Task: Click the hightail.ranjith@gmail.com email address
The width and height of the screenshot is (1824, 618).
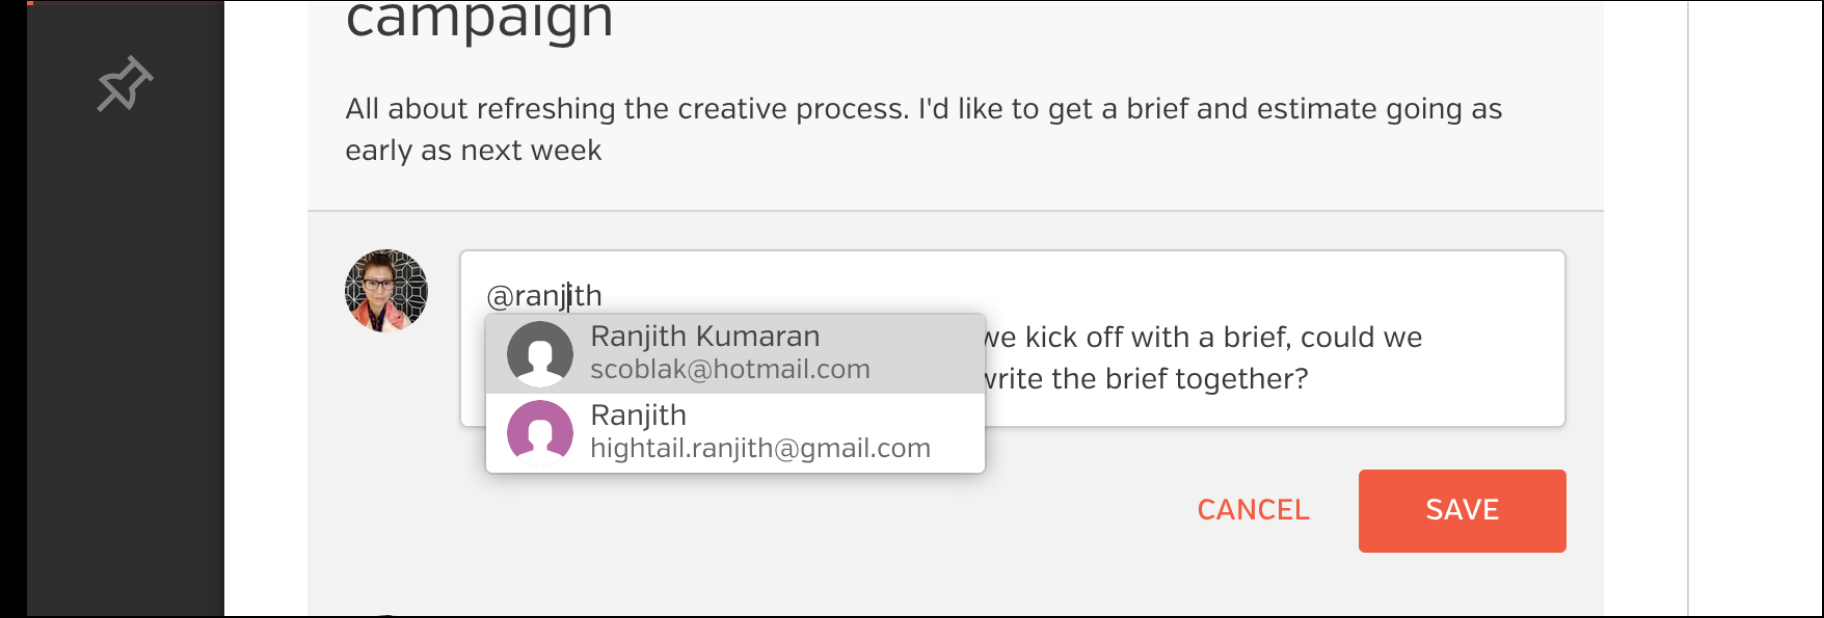Action: [760, 449]
